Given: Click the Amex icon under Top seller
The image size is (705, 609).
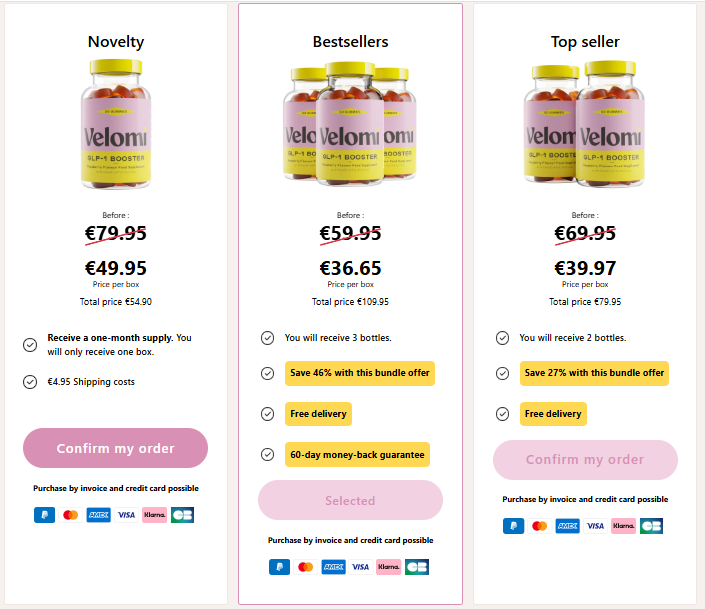Looking at the screenshot, I should 567,526.
